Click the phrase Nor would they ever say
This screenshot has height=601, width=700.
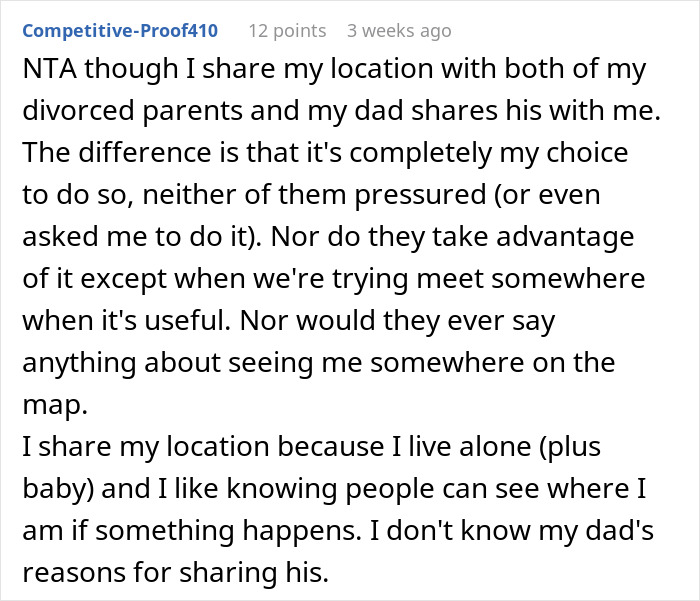(x=397, y=321)
